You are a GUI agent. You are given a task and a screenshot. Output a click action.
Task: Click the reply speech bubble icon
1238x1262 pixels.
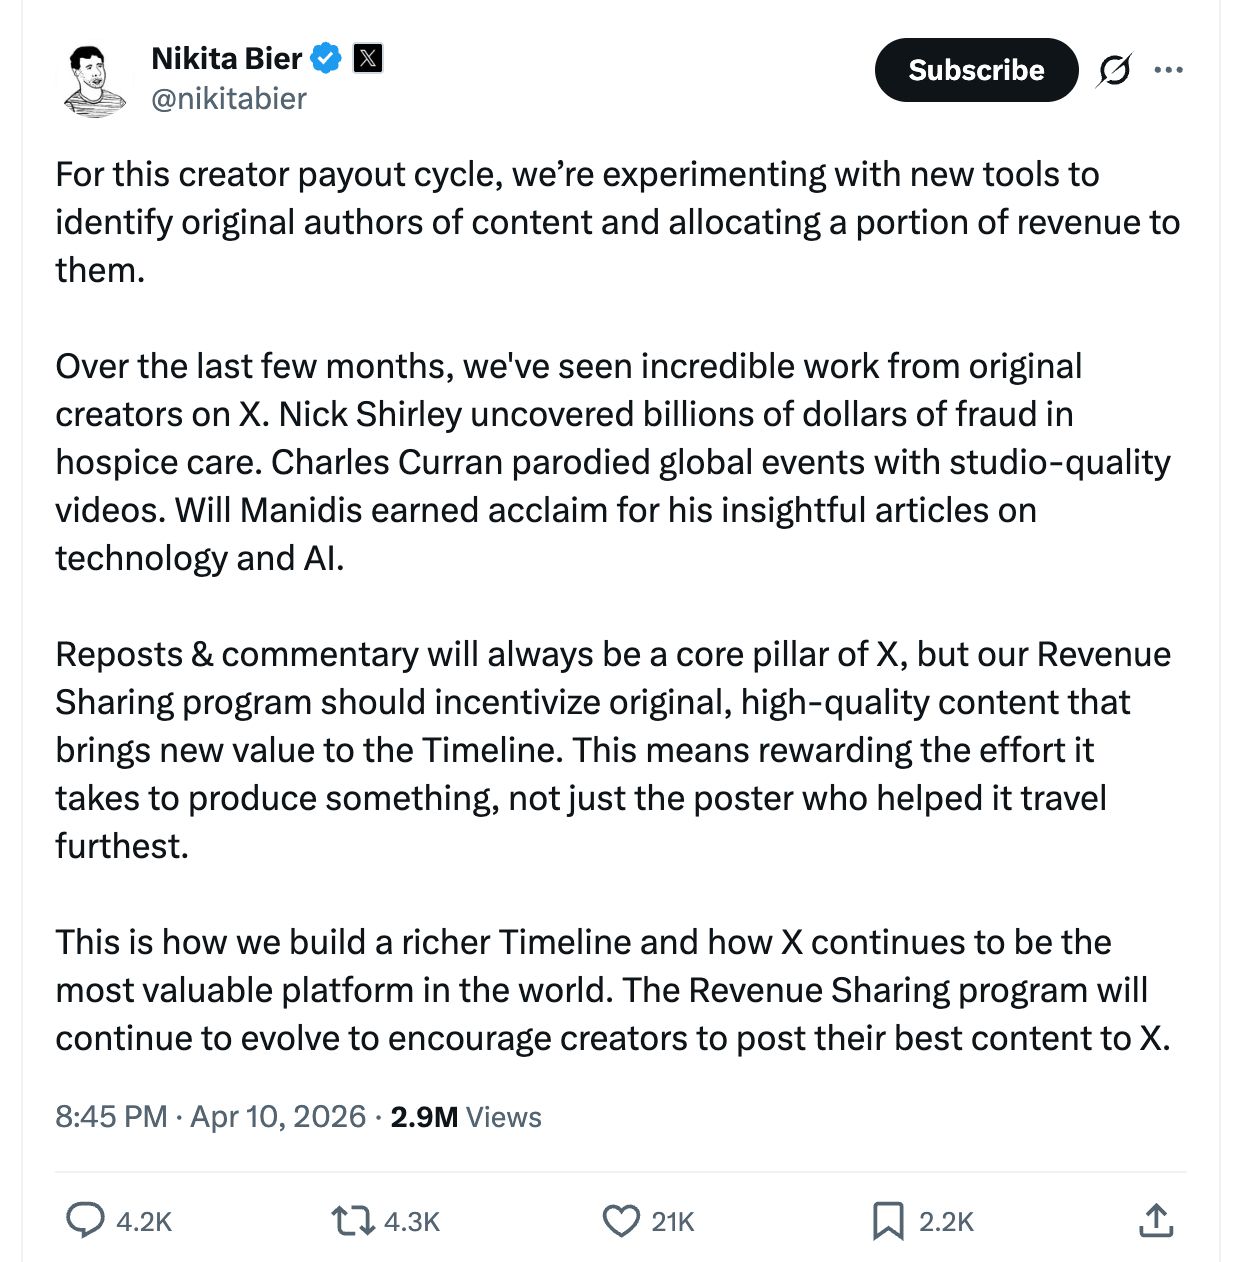[85, 1221]
